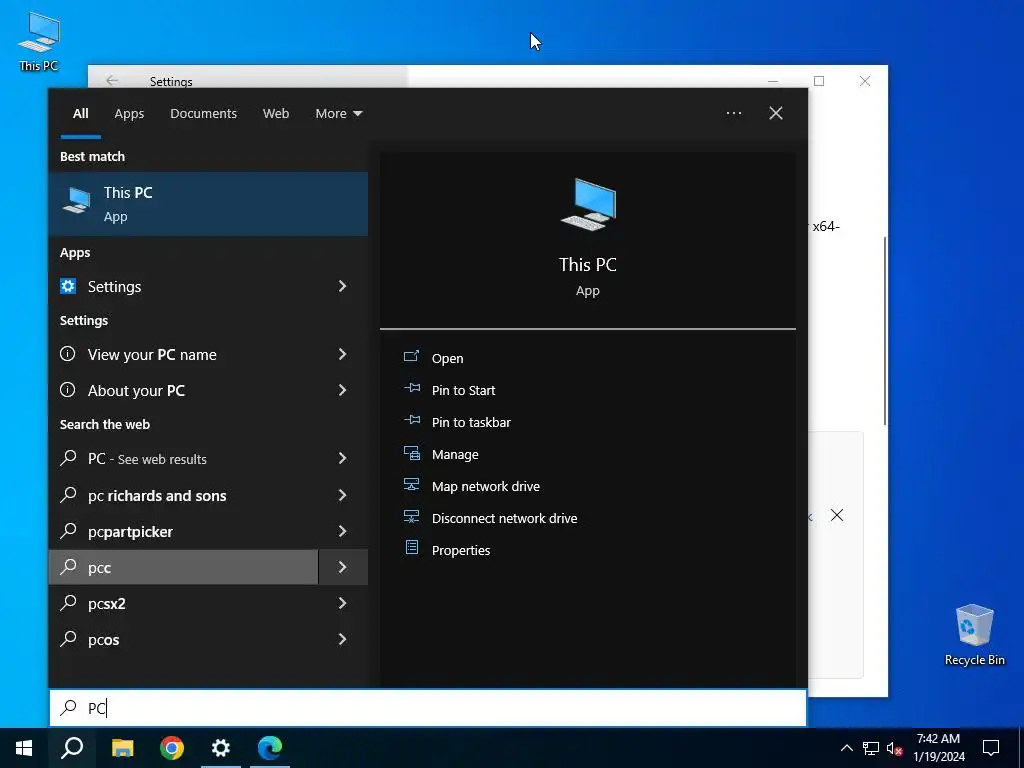Expand the View your PC name arrow
The image size is (1024, 768).
tap(342, 354)
